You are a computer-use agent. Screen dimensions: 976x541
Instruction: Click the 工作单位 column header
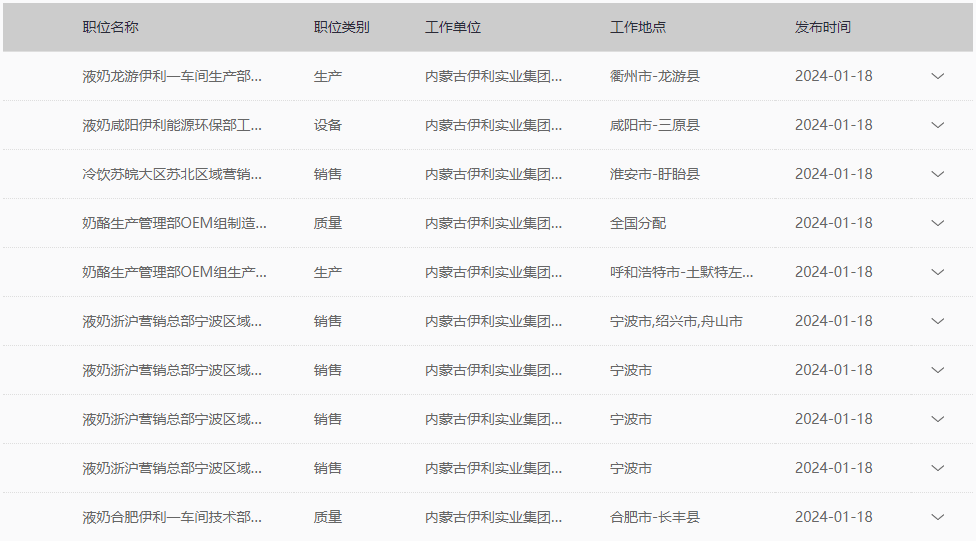click(453, 27)
